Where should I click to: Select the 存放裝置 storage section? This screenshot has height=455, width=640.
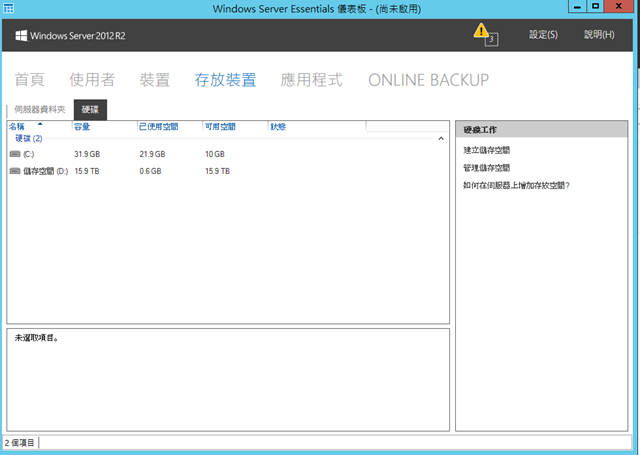tap(225, 80)
